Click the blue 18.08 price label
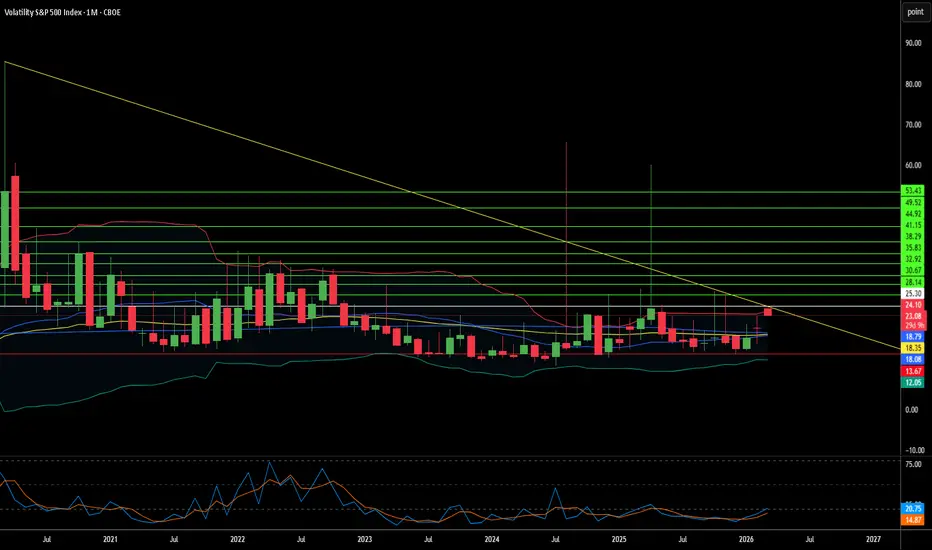The width and height of the screenshot is (932, 550). click(x=913, y=359)
